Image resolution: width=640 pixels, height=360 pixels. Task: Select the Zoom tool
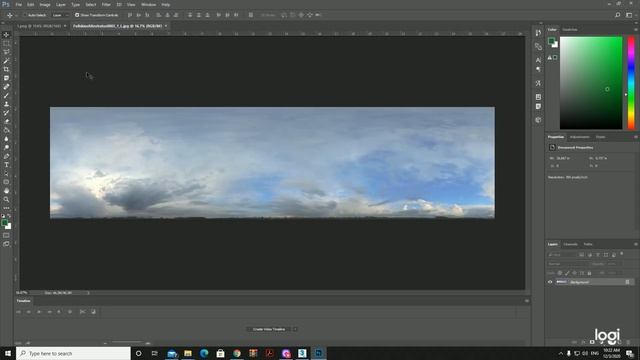click(6, 200)
